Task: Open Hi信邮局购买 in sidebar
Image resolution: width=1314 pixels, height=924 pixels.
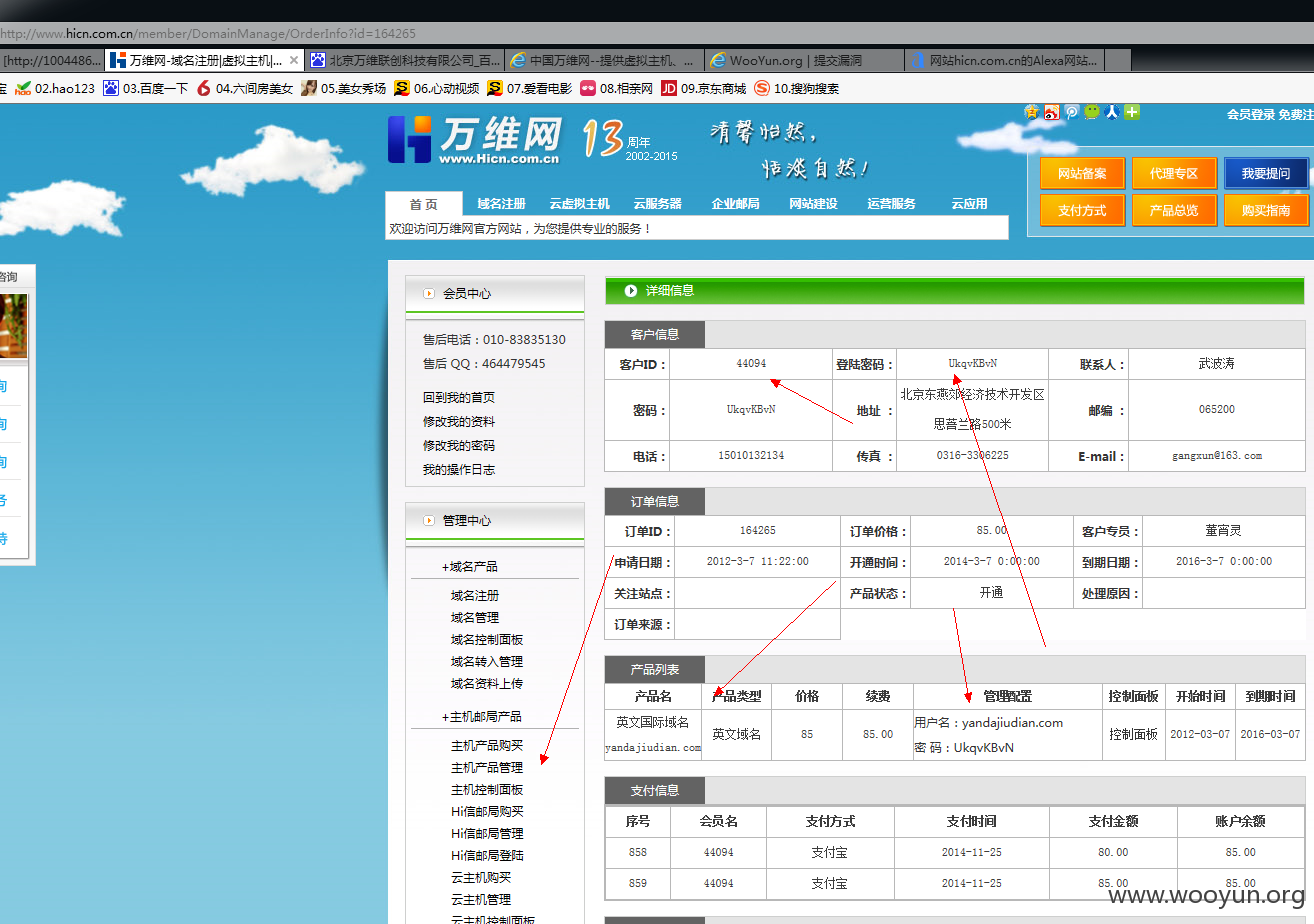Action: pyautogui.click(x=487, y=812)
